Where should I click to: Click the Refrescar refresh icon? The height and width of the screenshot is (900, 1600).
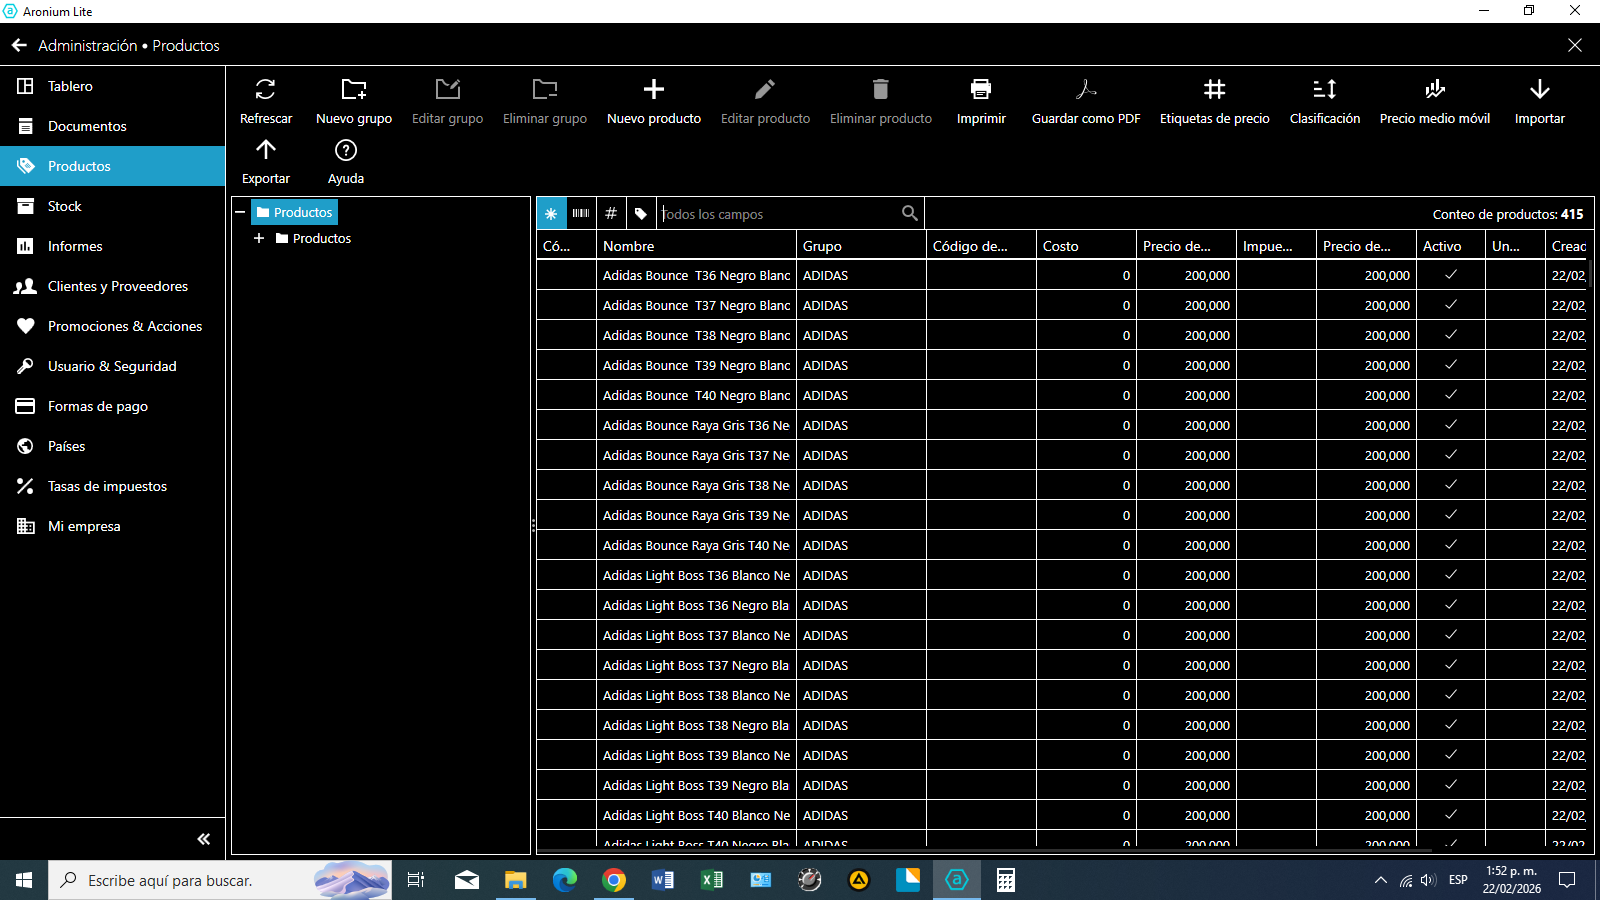click(x=265, y=90)
